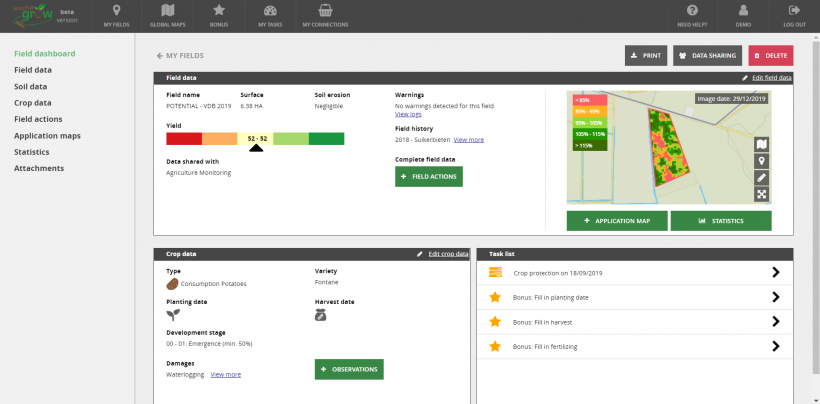Click the dark green yield bar segment

tap(326, 139)
